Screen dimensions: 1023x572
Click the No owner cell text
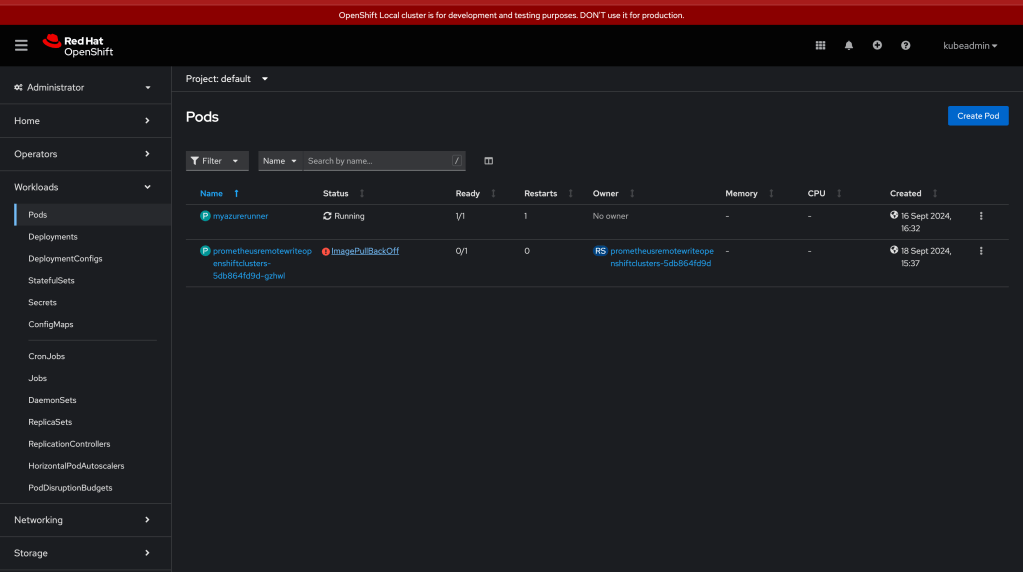[x=610, y=216]
